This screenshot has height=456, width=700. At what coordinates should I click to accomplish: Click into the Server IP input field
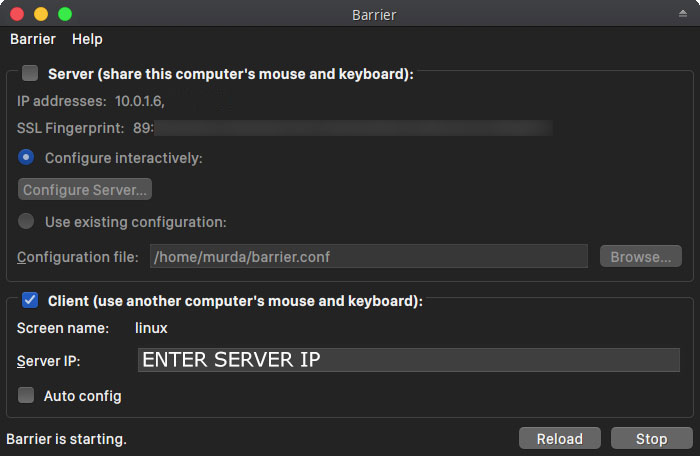[x=408, y=360]
